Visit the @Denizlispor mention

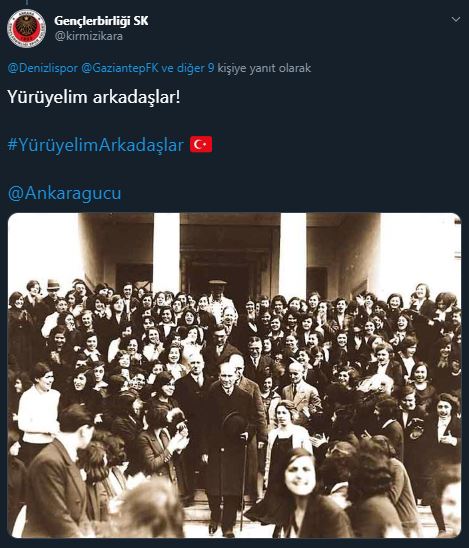pyautogui.click(x=42, y=68)
